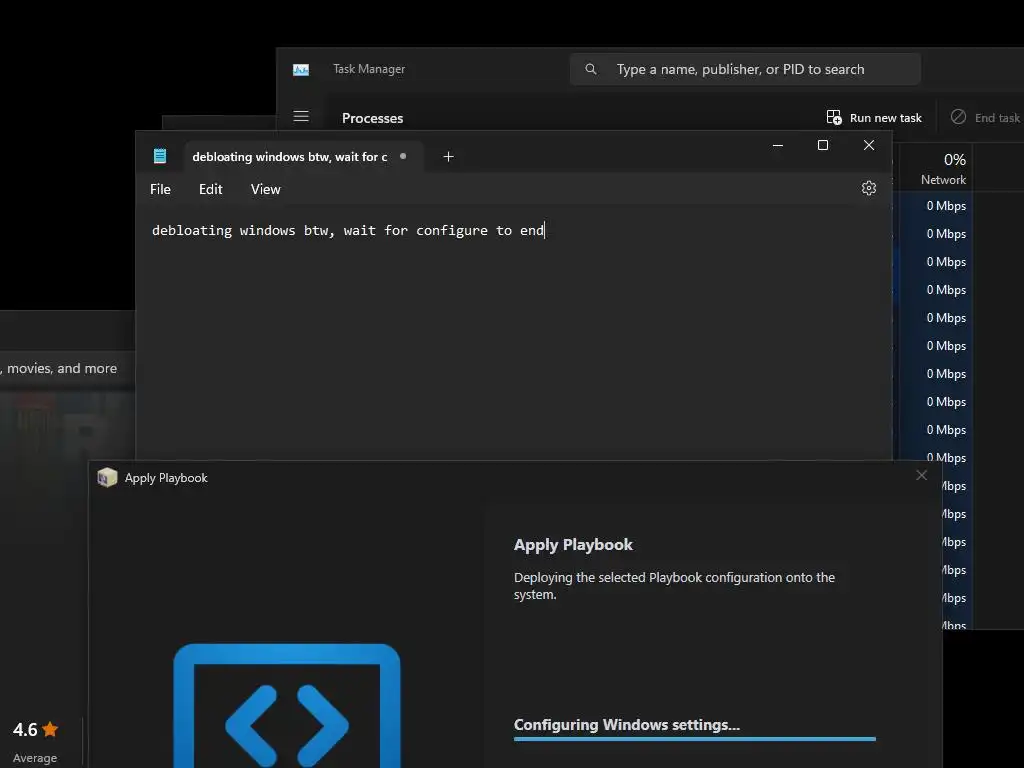Open the Edit menu in Notepad
The image size is (1024, 768).
[210, 189]
